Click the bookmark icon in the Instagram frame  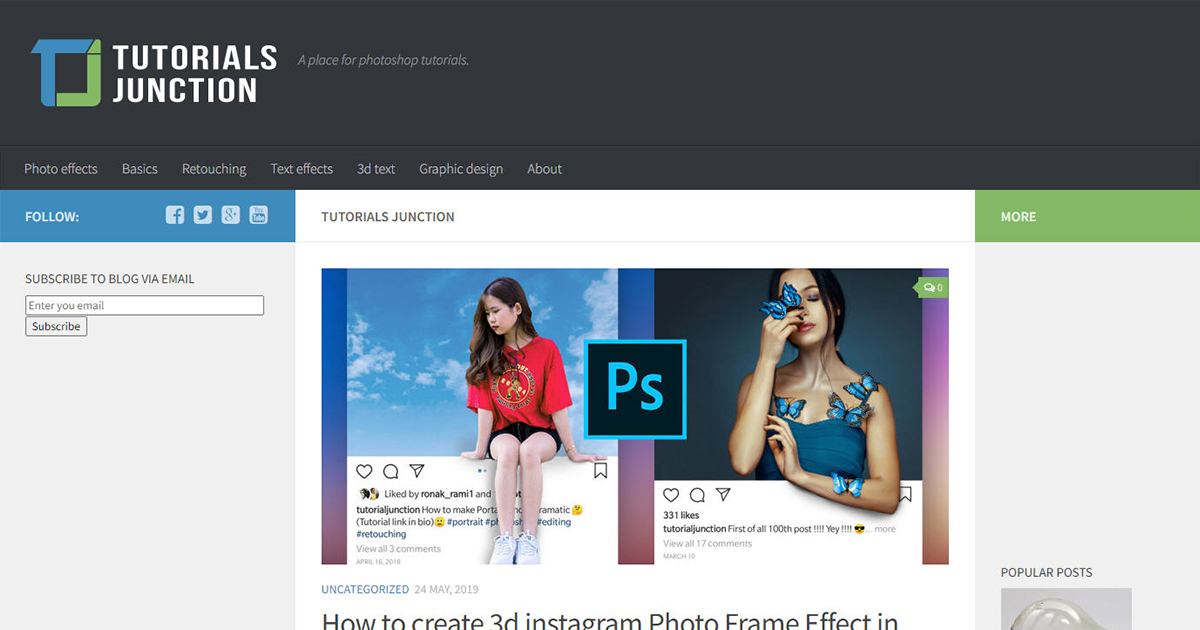coord(600,471)
